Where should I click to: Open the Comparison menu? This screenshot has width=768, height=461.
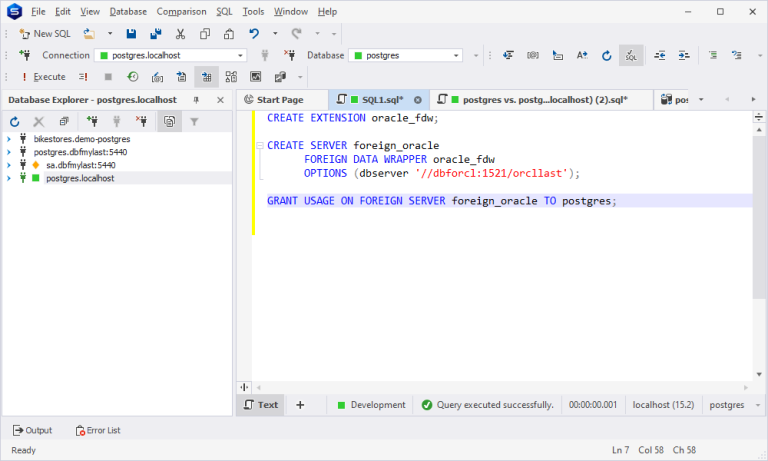[181, 12]
